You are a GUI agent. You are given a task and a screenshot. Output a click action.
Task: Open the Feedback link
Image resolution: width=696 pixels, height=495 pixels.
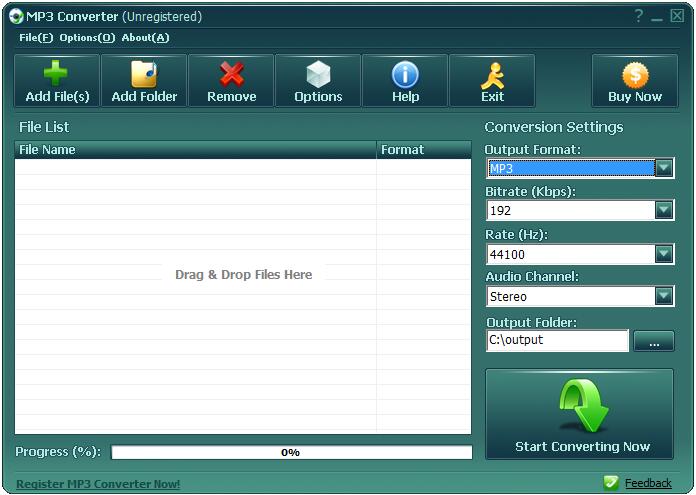click(x=647, y=484)
